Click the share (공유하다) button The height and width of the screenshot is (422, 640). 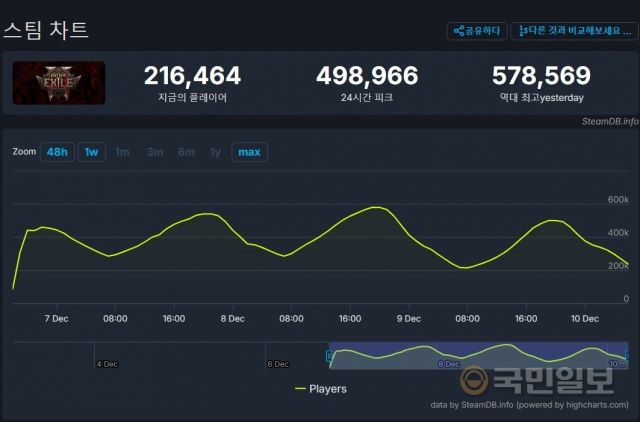[477, 31]
